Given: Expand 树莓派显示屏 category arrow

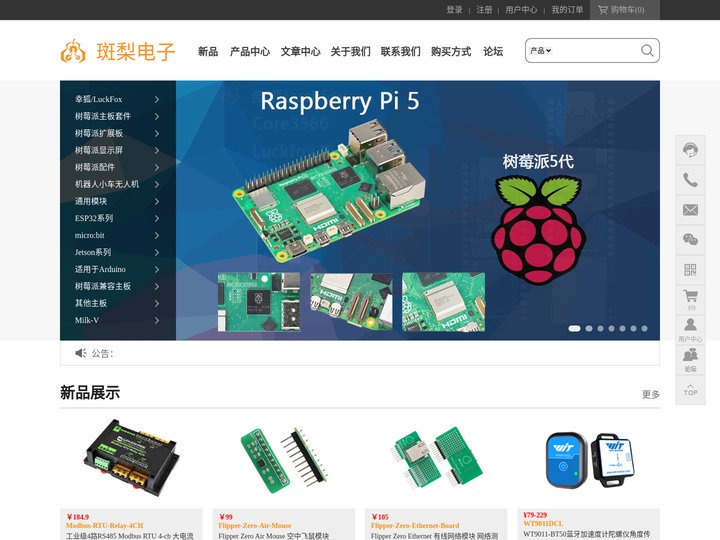Looking at the screenshot, I should (157, 150).
